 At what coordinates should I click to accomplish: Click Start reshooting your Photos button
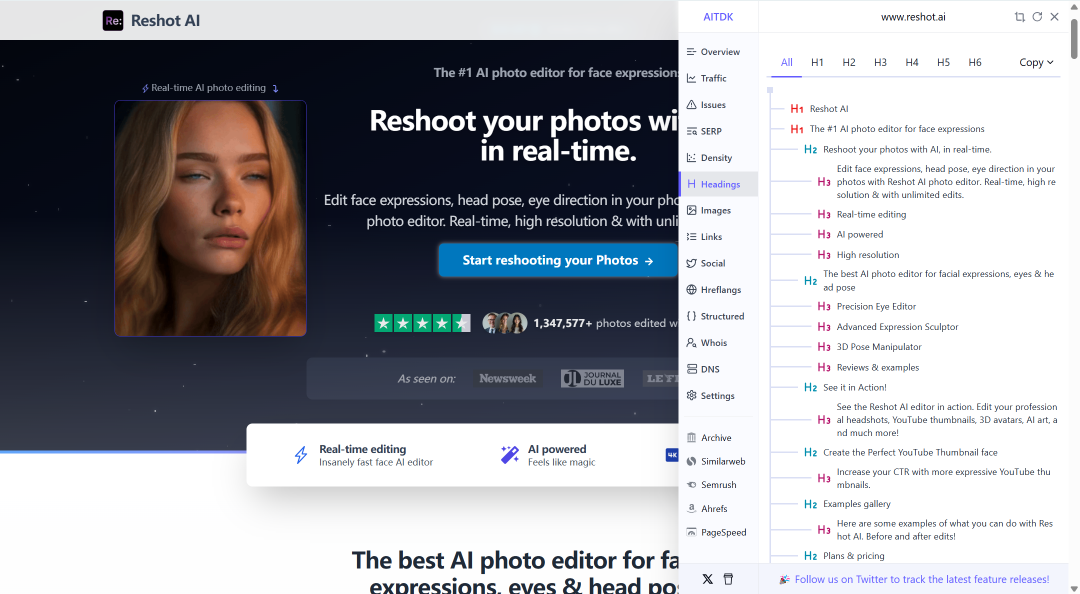[558, 260]
